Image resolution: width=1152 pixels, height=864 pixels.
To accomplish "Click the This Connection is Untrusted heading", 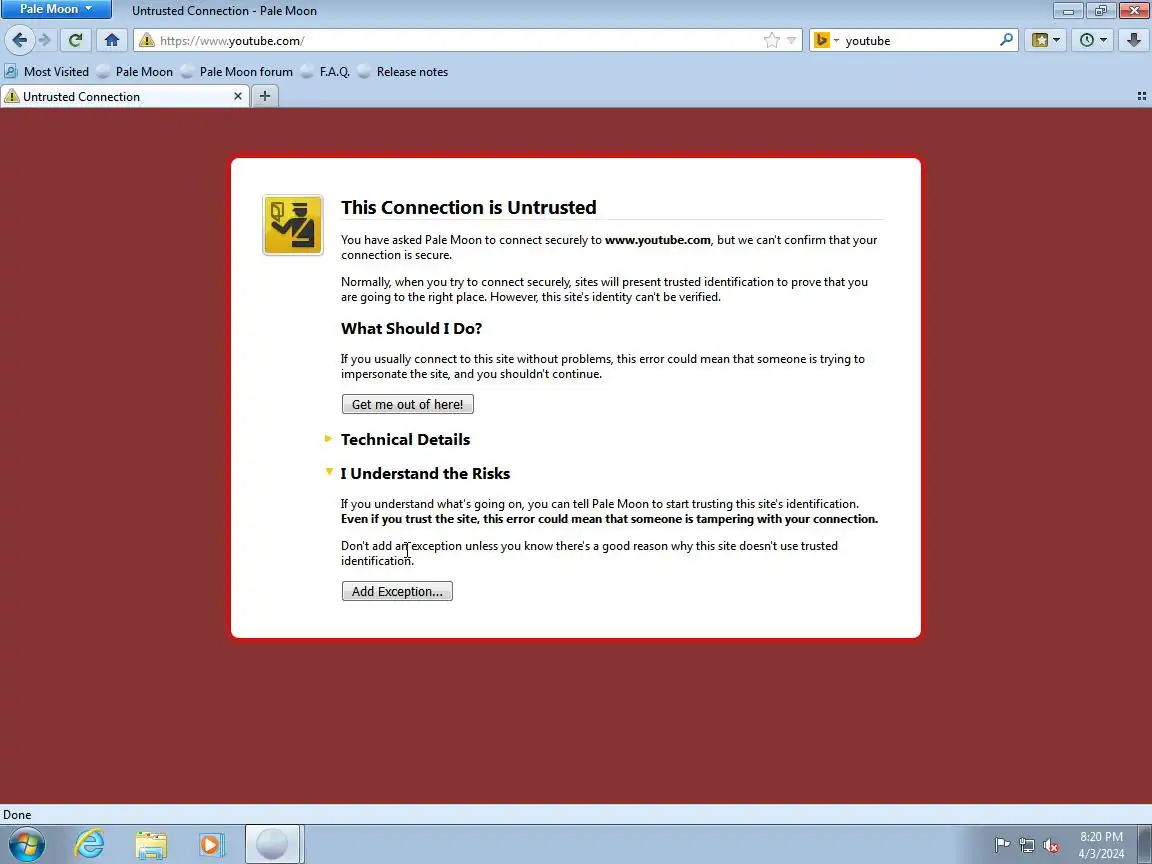I will 469,207.
